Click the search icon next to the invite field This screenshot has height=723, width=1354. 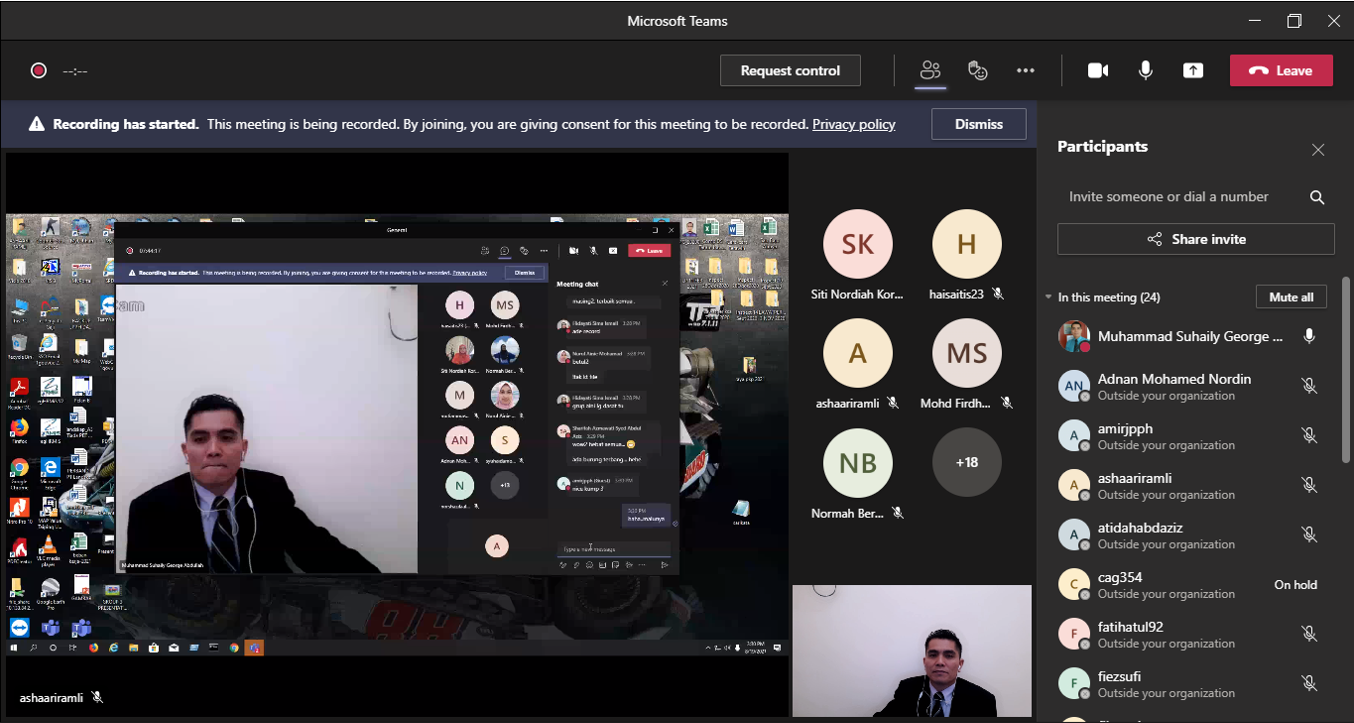1316,197
